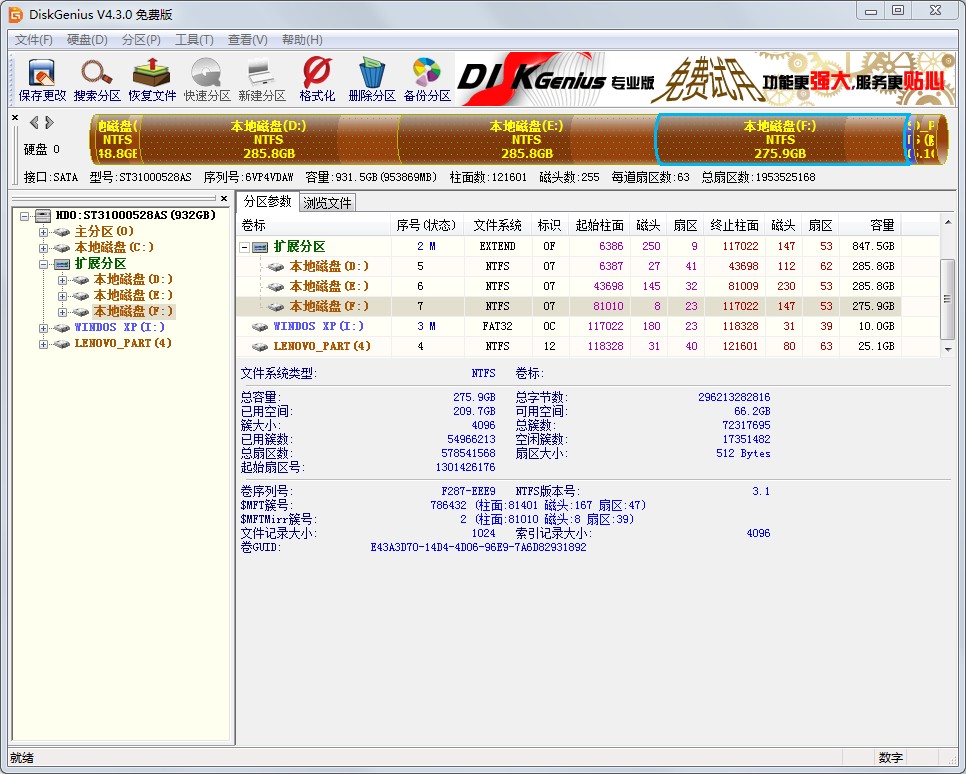Collapse the HD0:ST31000528AS tree node

pyautogui.click(x=25, y=216)
